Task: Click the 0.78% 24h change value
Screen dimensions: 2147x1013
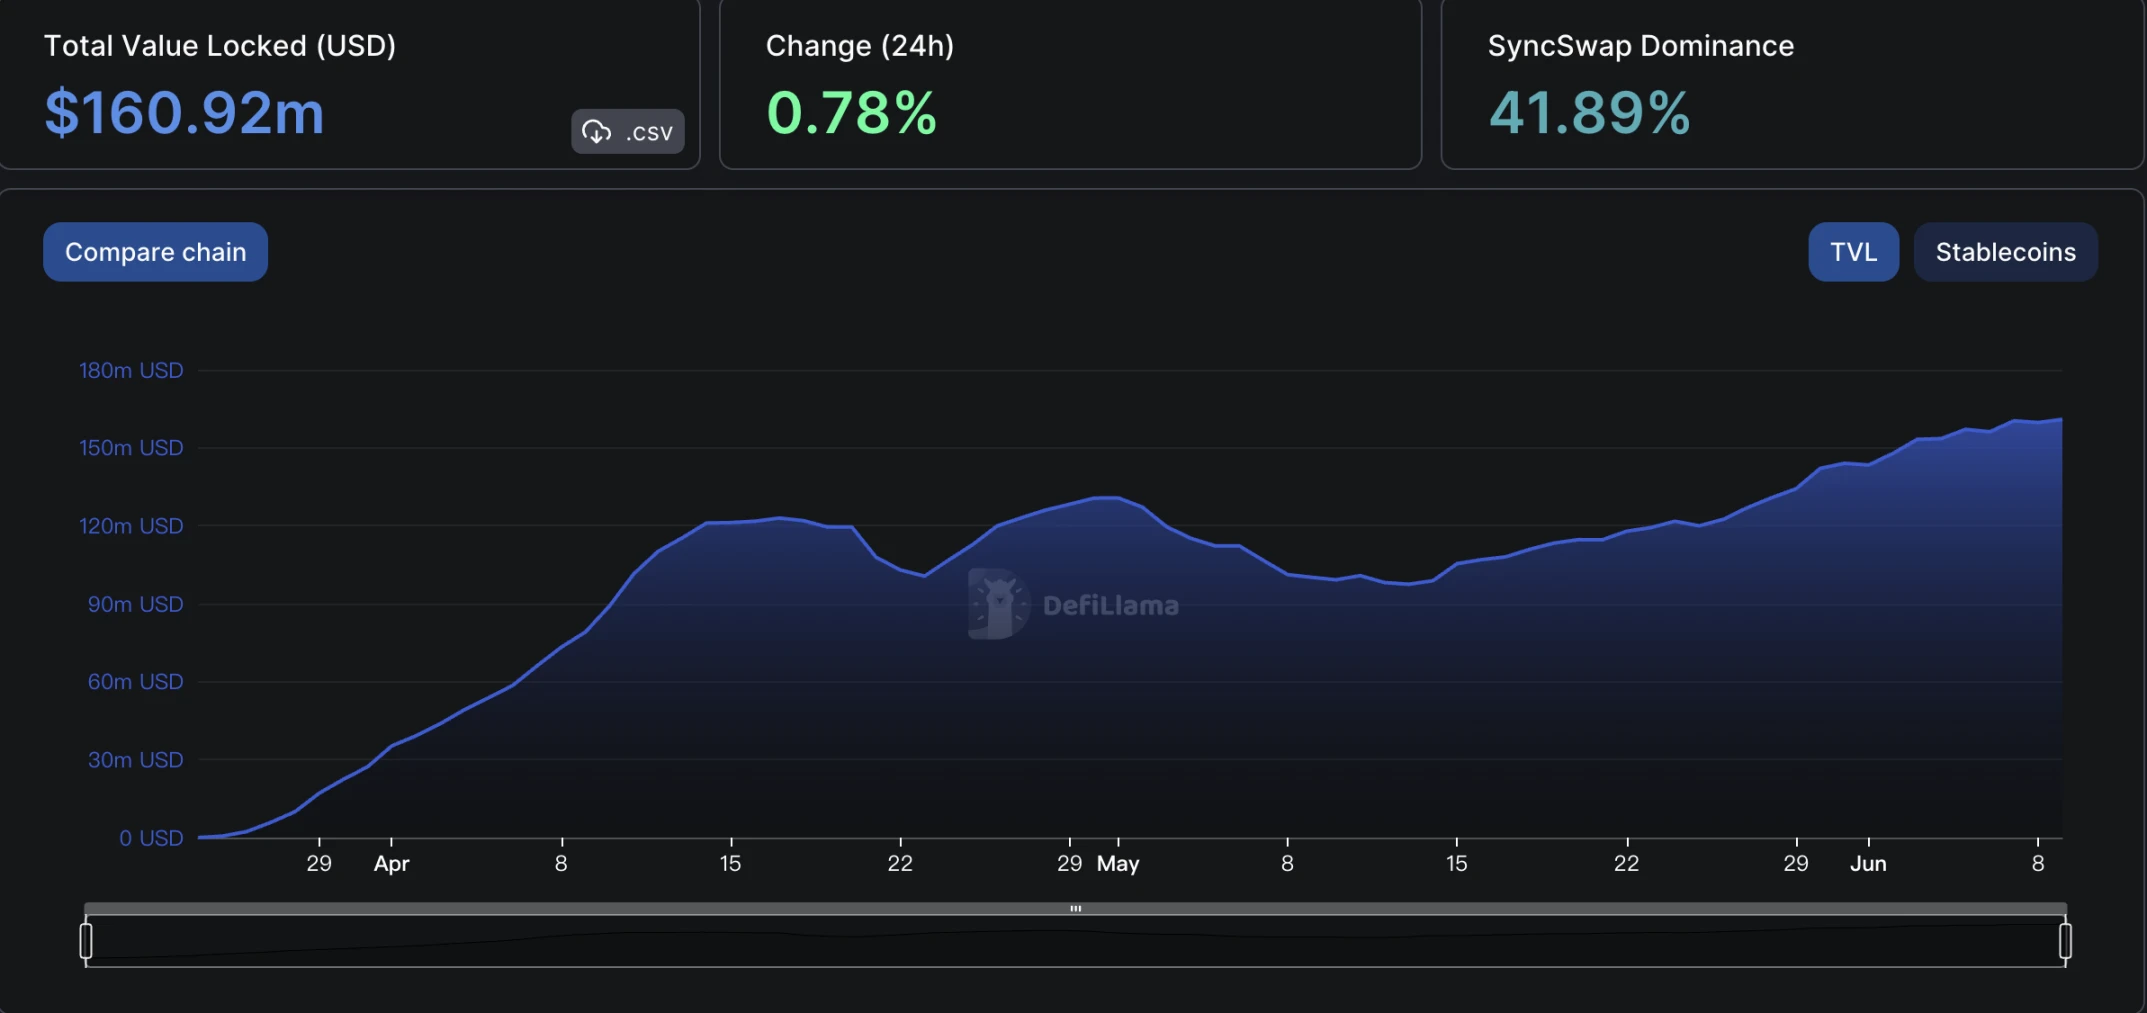Action: point(851,112)
